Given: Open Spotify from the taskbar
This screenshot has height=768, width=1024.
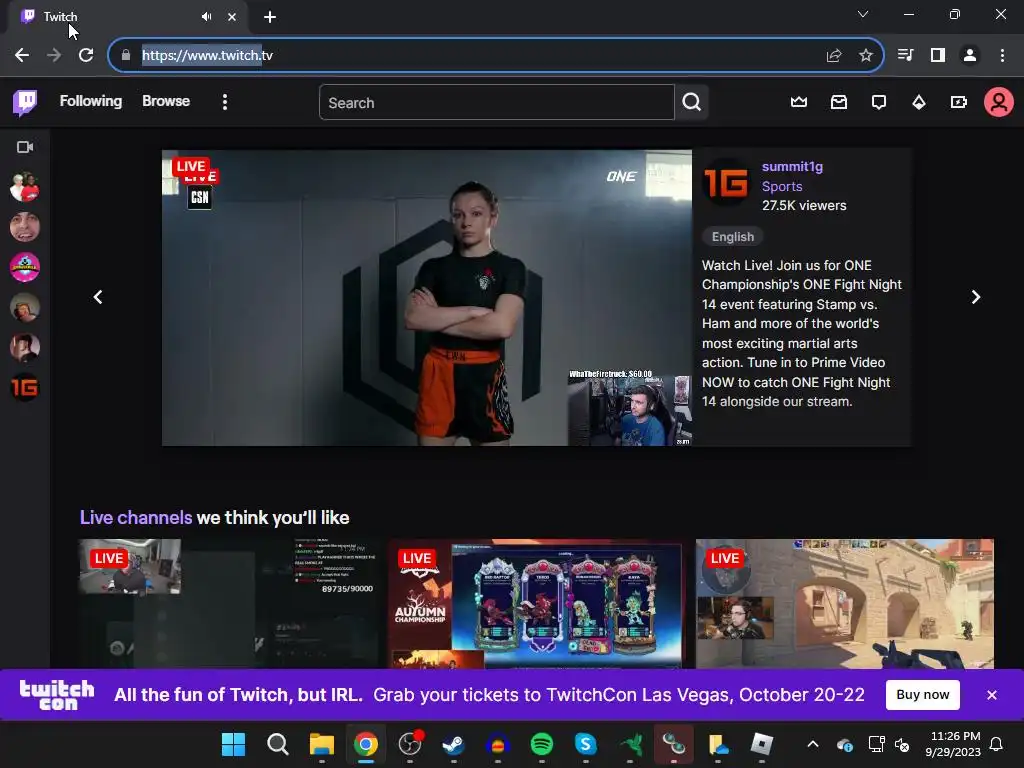Looking at the screenshot, I should coord(541,744).
